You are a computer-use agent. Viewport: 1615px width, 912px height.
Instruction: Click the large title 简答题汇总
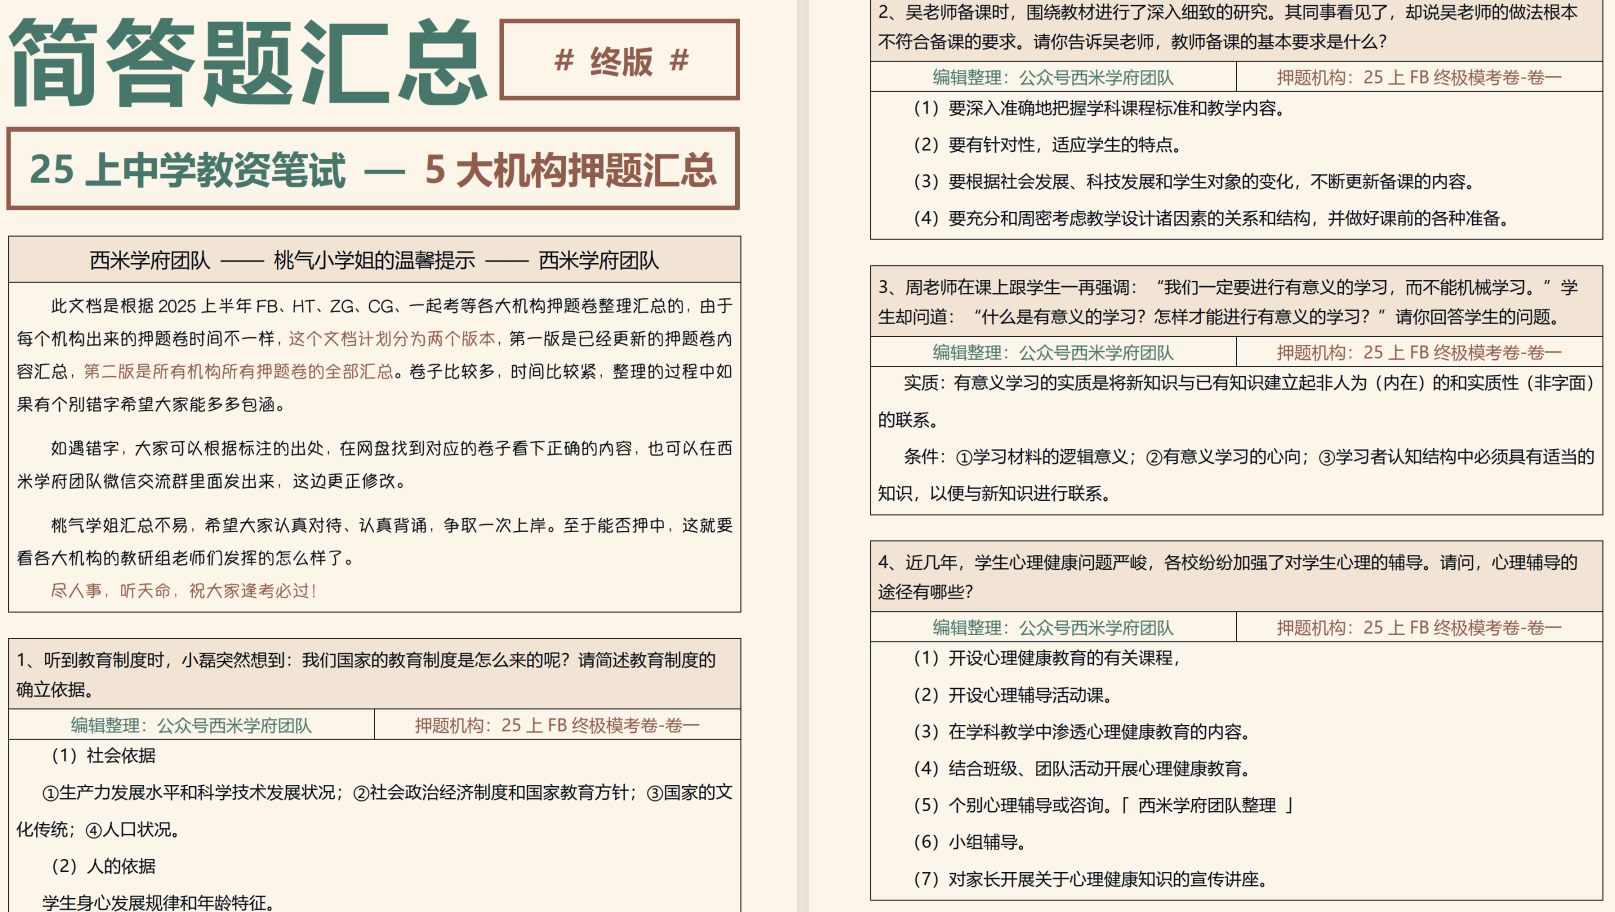(x=248, y=62)
